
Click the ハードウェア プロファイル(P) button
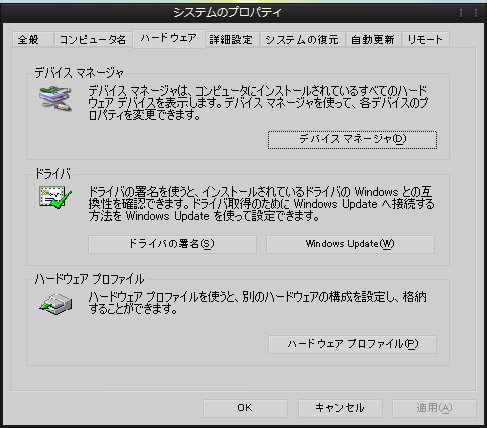pos(352,344)
